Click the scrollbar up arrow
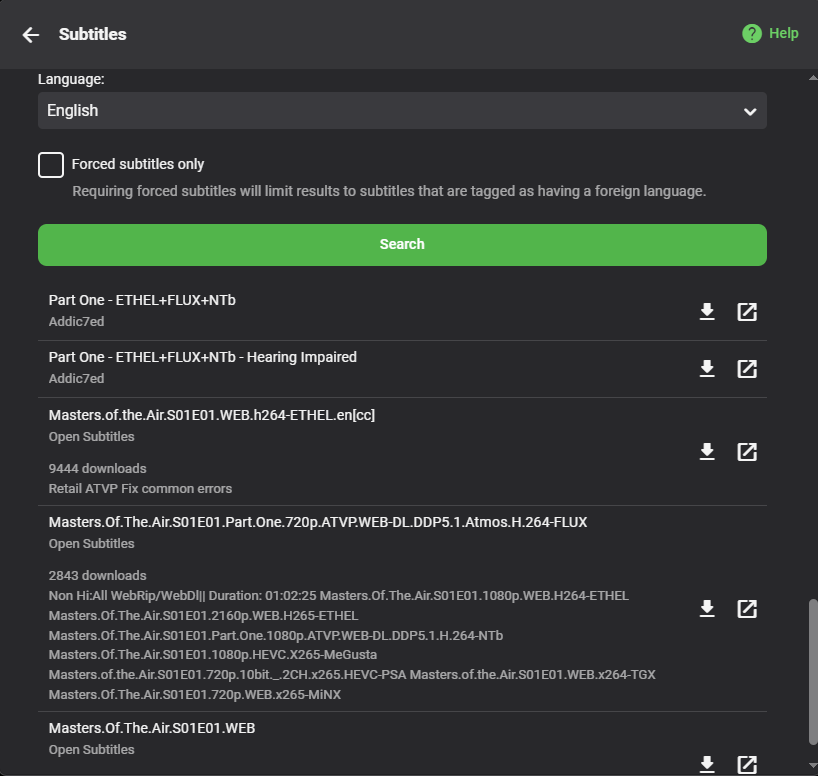Image resolution: width=818 pixels, height=776 pixels. coord(812,77)
